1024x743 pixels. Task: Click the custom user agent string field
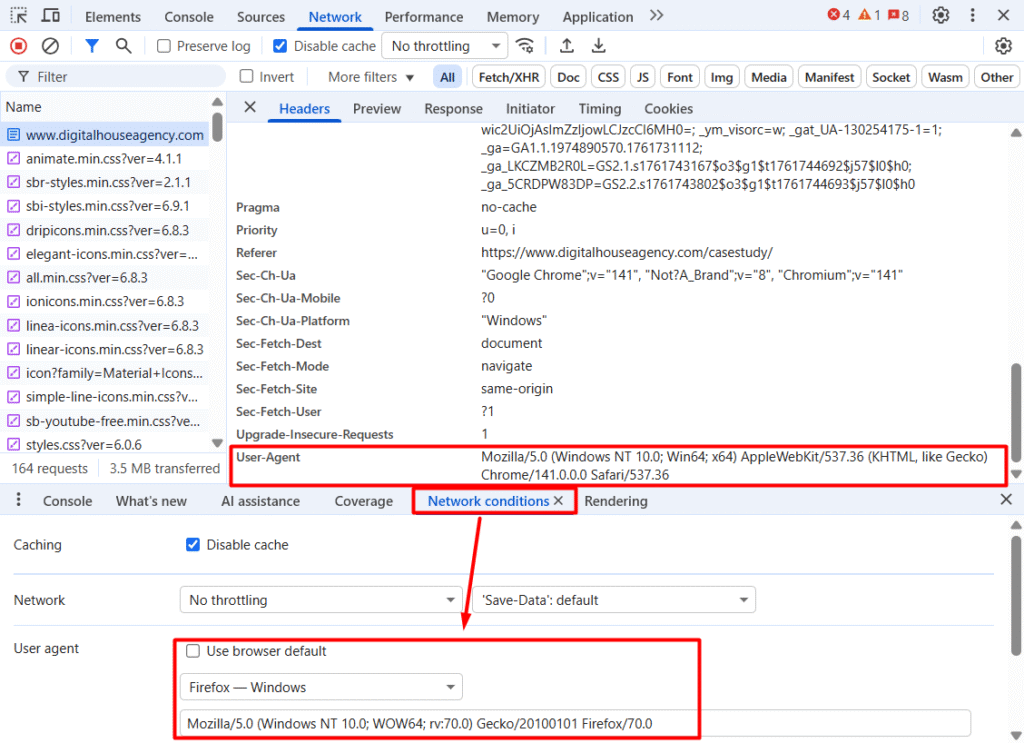(575, 723)
